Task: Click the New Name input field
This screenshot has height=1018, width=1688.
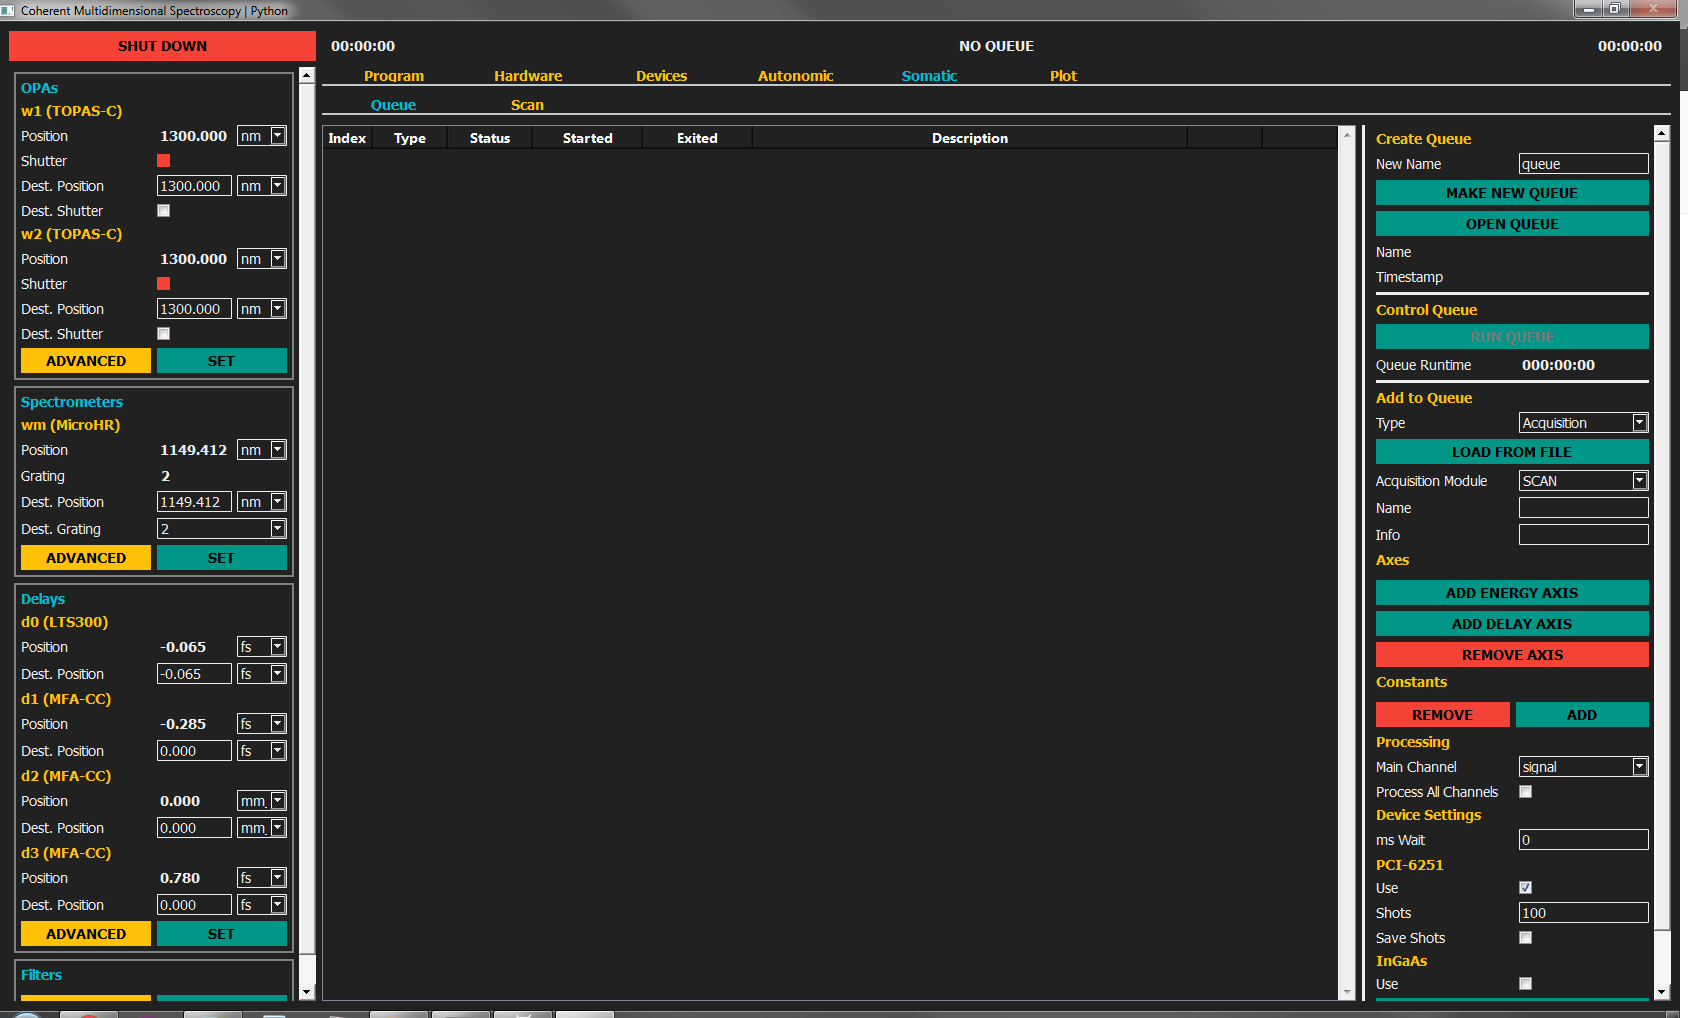Action: pyautogui.click(x=1582, y=164)
